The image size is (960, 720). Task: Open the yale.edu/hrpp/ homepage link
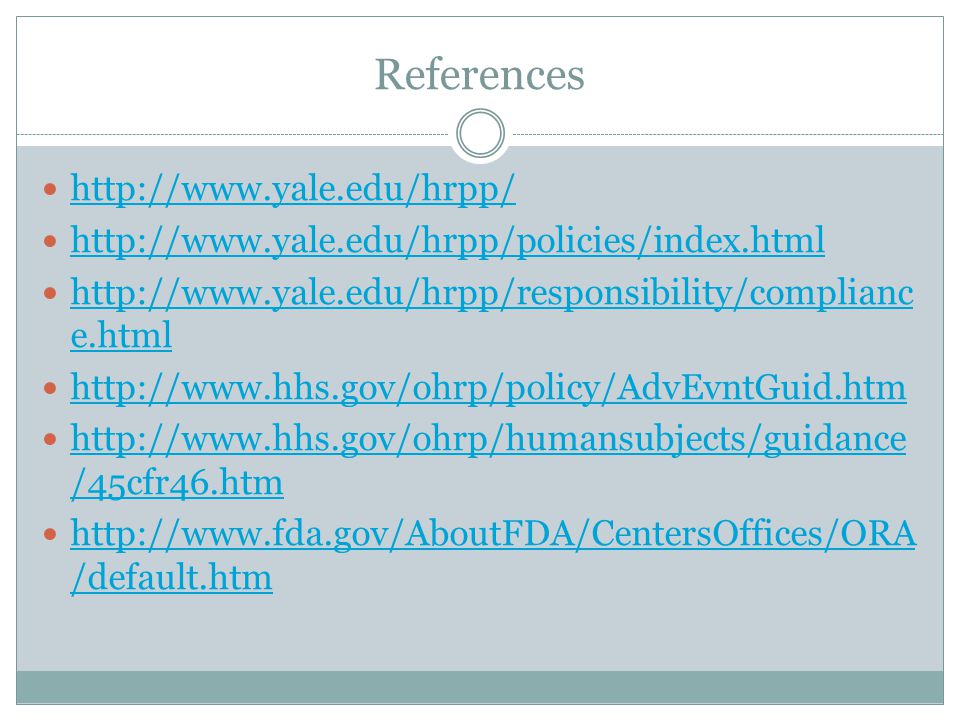[293, 189]
